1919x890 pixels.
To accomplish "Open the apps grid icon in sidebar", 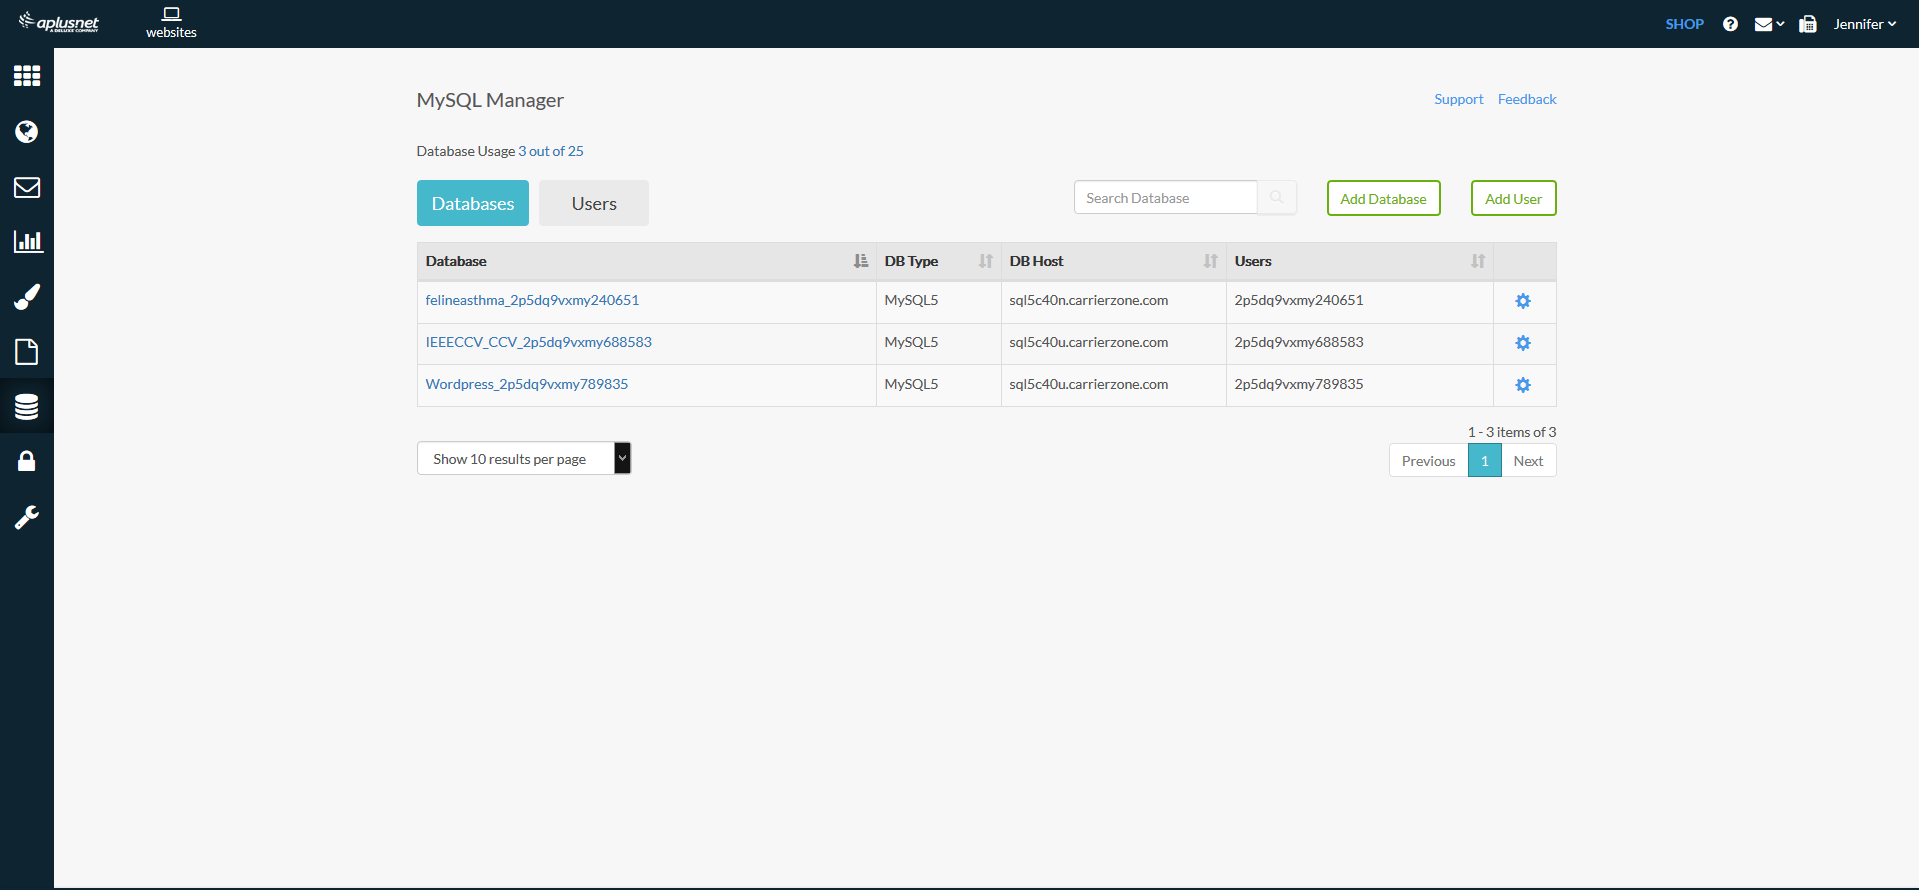I will pyautogui.click(x=27, y=76).
